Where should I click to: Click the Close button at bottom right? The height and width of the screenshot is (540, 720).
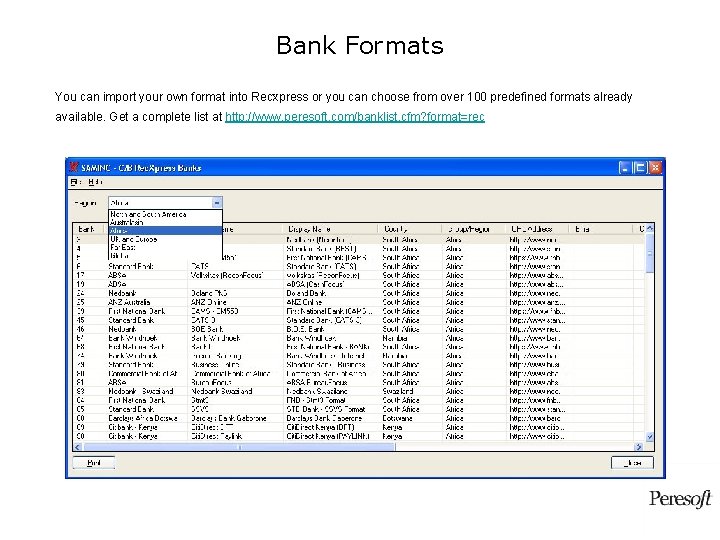coord(632,462)
